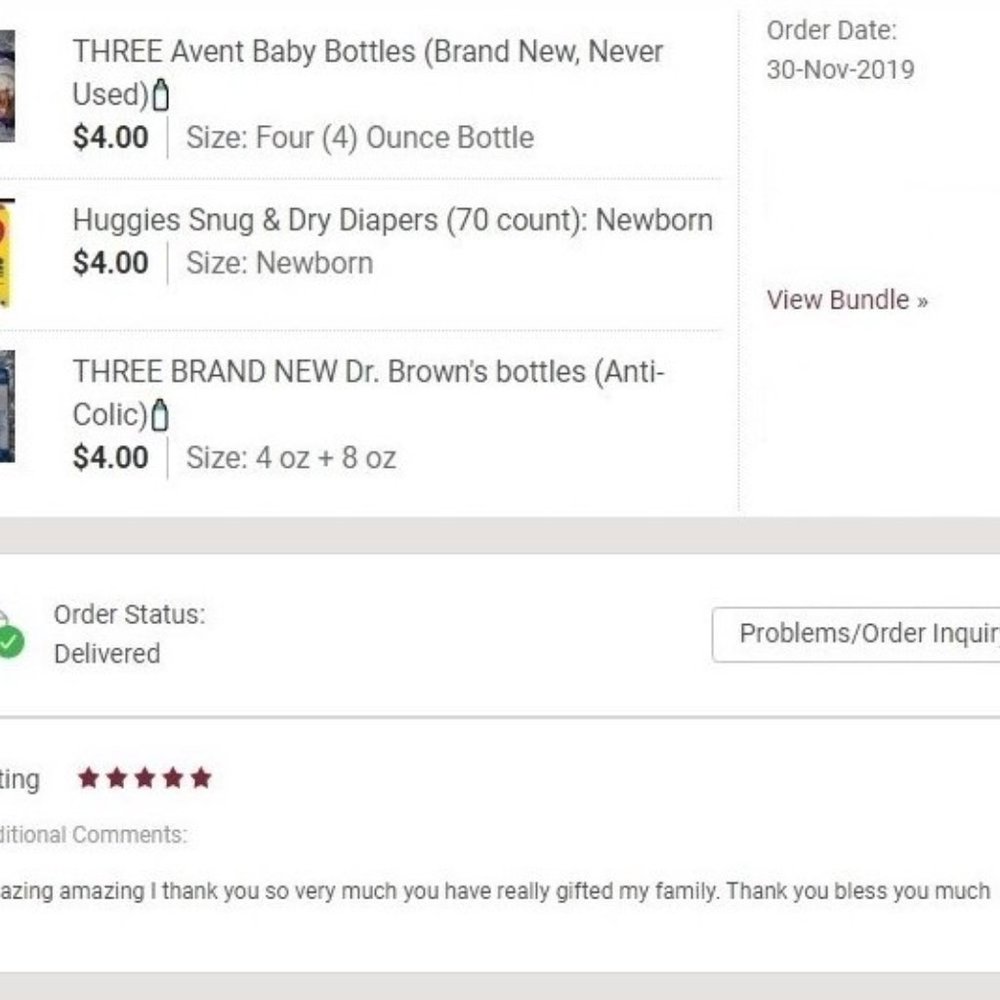Open THREE BRAND NEW Dr. Brown's bottles title
Screen dimensions: 1000x1000
pos(367,372)
